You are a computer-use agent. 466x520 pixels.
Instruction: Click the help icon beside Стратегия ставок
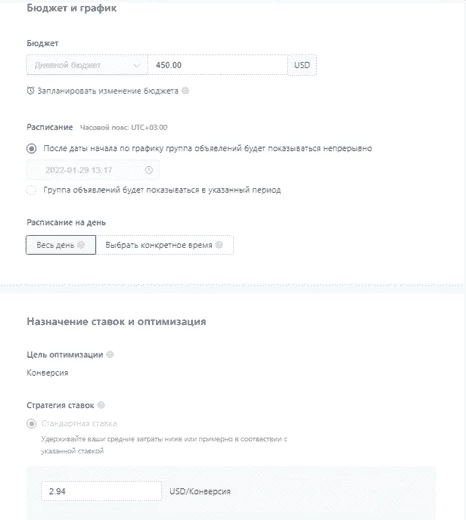[101, 405]
